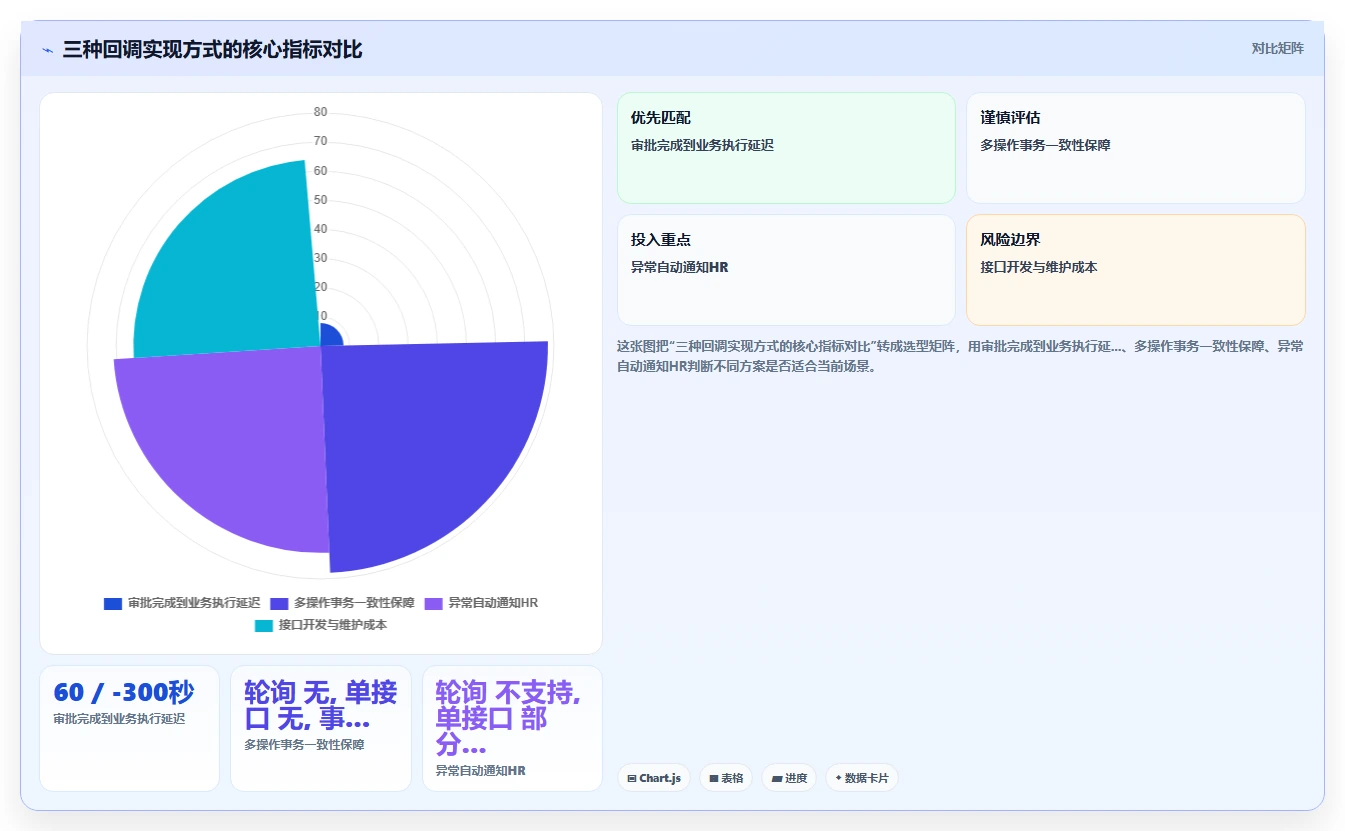Screen dimensions: 1345x831
Task: Click 异常自动通知HR under the 轮询 不支持 stat
Action: click(x=481, y=771)
